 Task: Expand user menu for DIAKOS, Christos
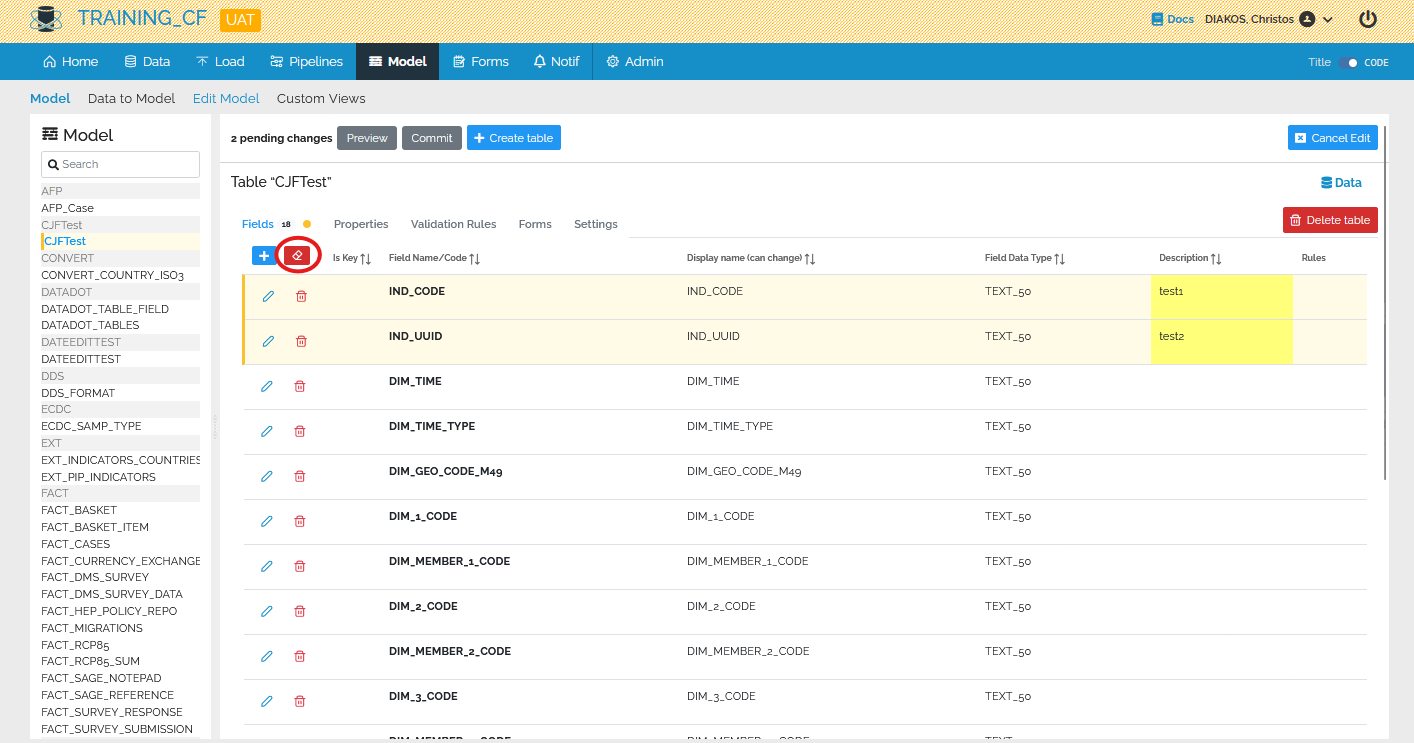[1328, 19]
